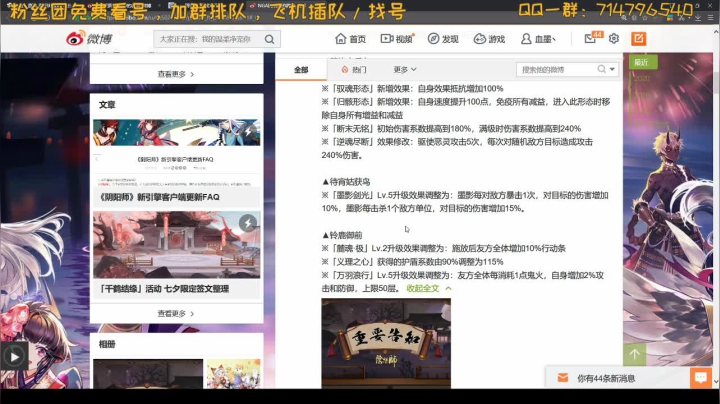Open the 发现 discover section
Viewport: 720px width, 404px height.
[443, 39]
